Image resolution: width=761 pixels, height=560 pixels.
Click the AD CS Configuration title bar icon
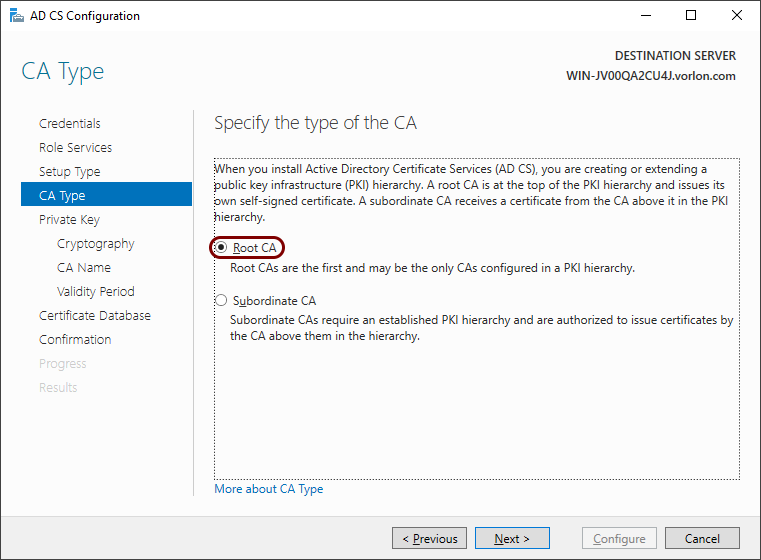click(17, 16)
